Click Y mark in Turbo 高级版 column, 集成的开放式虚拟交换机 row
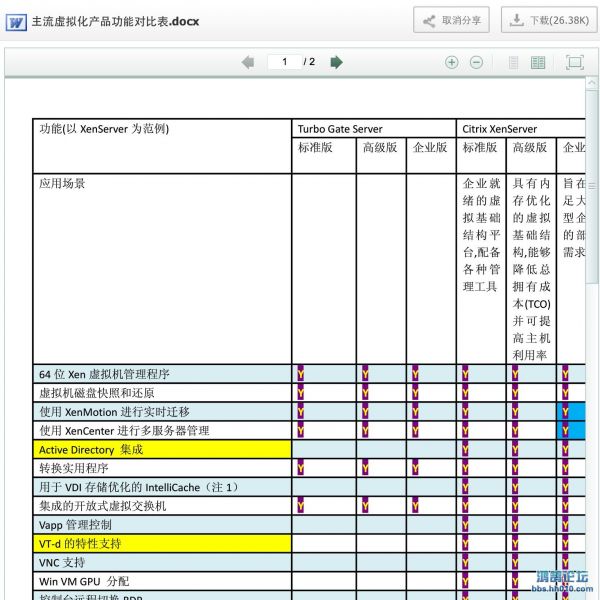This screenshot has height=600, width=600. (x=365, y=505)
